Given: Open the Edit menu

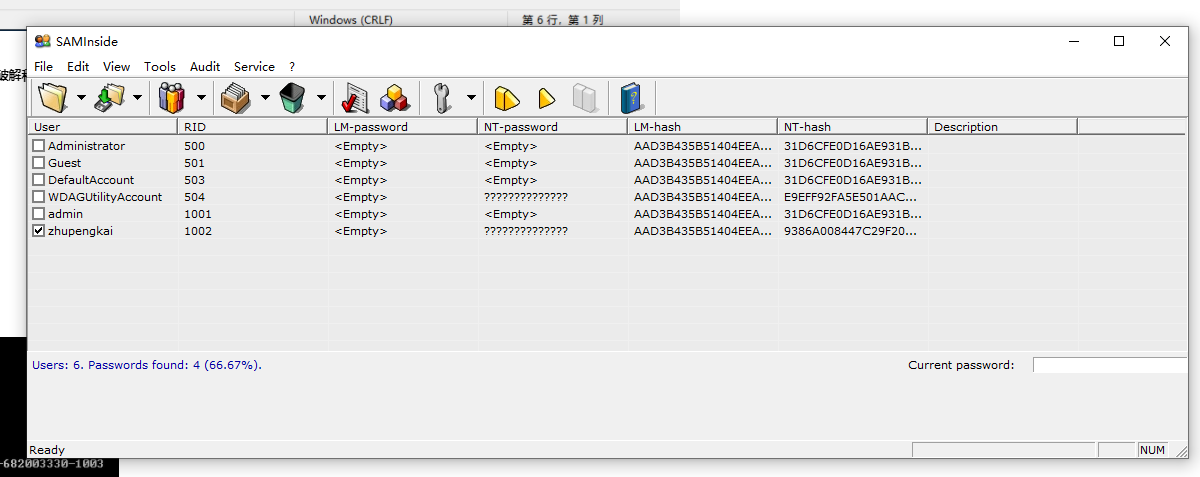Looking at the screenshot, I should (78, 67).
